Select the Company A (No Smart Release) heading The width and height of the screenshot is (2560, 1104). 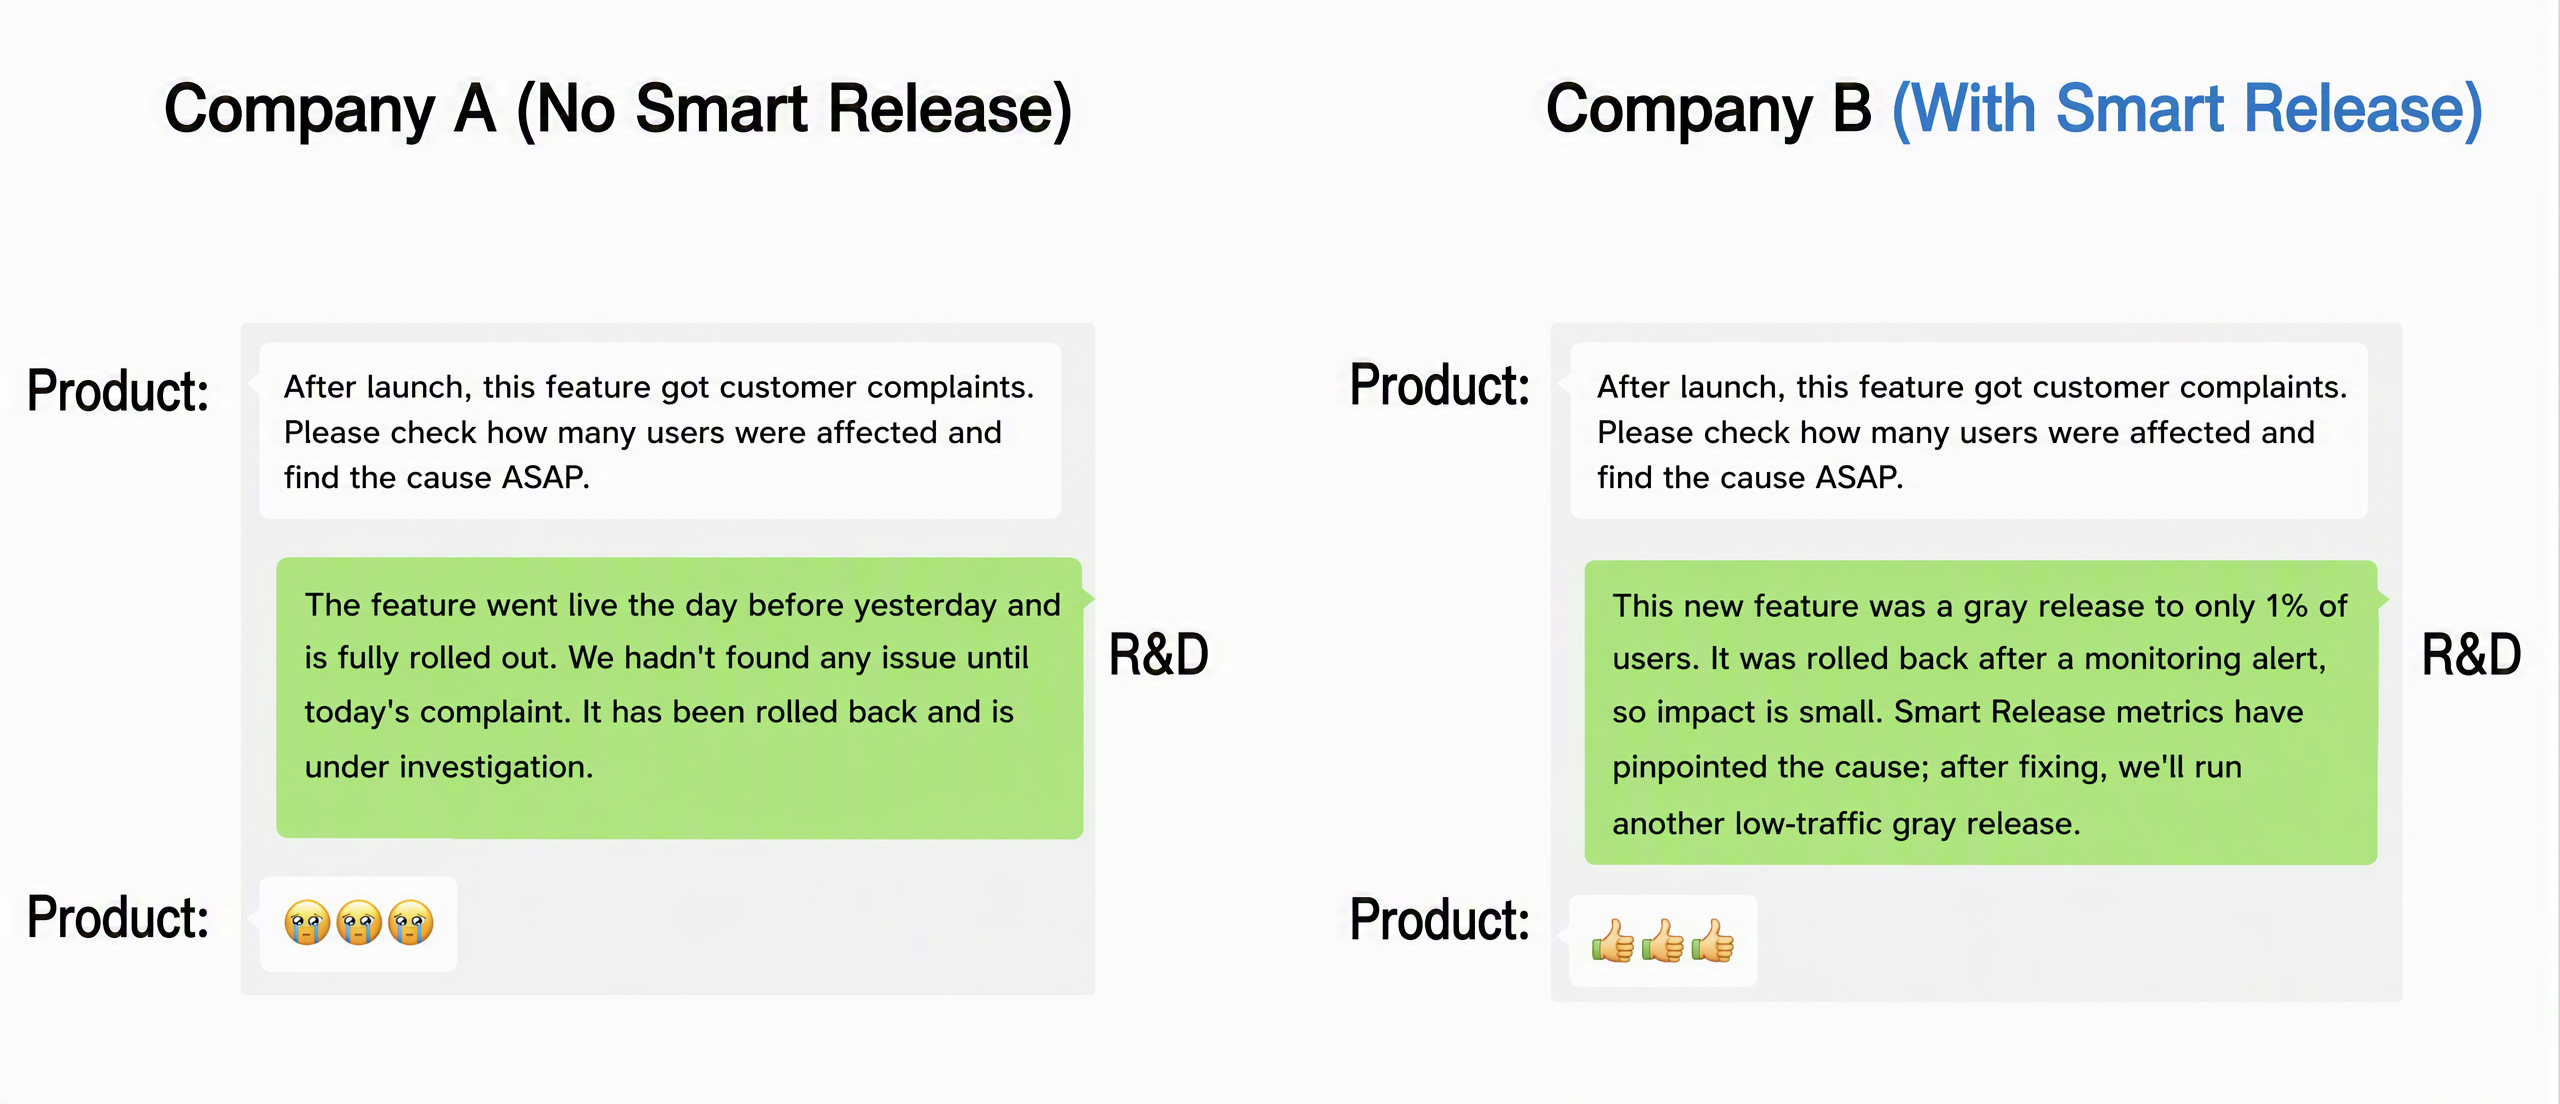click(x=618, y=110)
